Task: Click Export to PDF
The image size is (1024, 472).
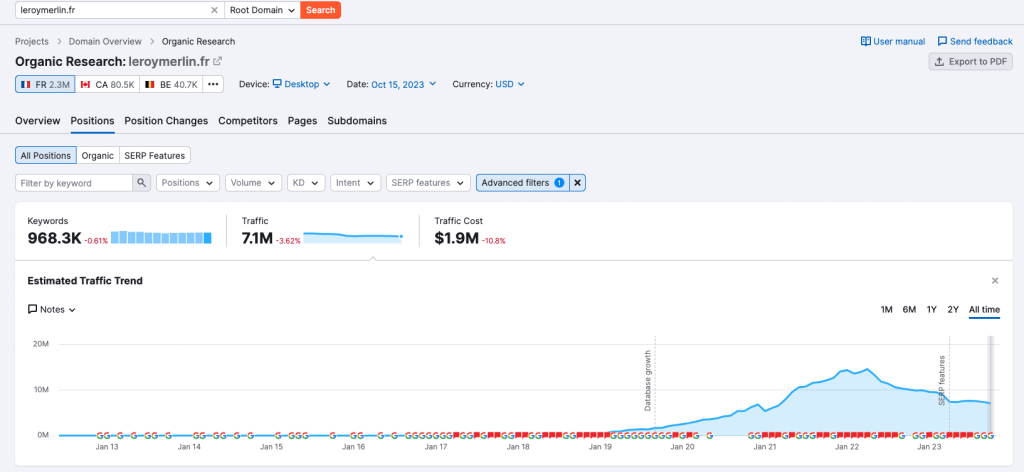Action: coord(970,62)
